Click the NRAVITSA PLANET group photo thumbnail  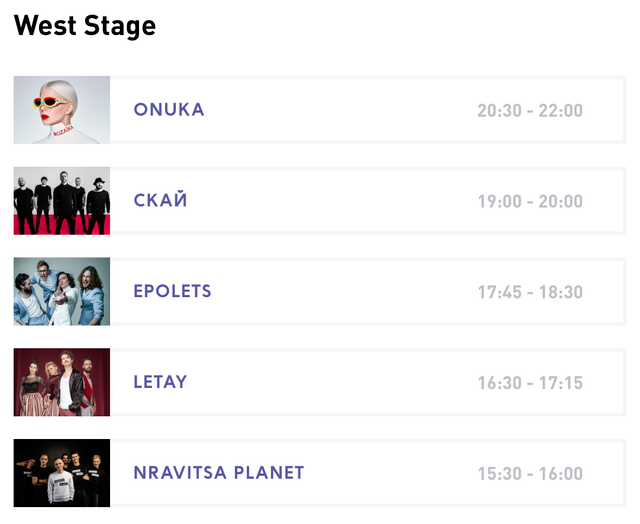click(62, 473)
